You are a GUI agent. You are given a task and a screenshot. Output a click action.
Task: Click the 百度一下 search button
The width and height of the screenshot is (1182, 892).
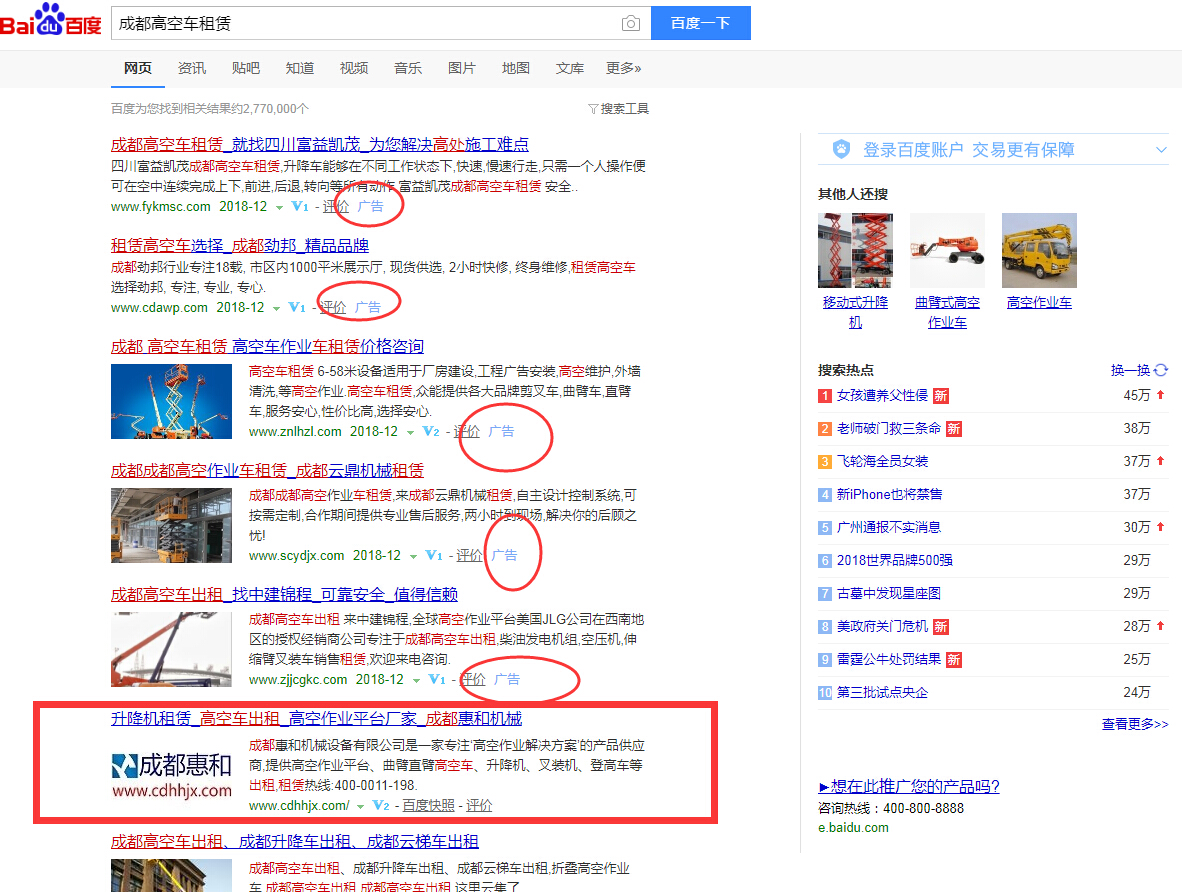click(x=701, y=23)
